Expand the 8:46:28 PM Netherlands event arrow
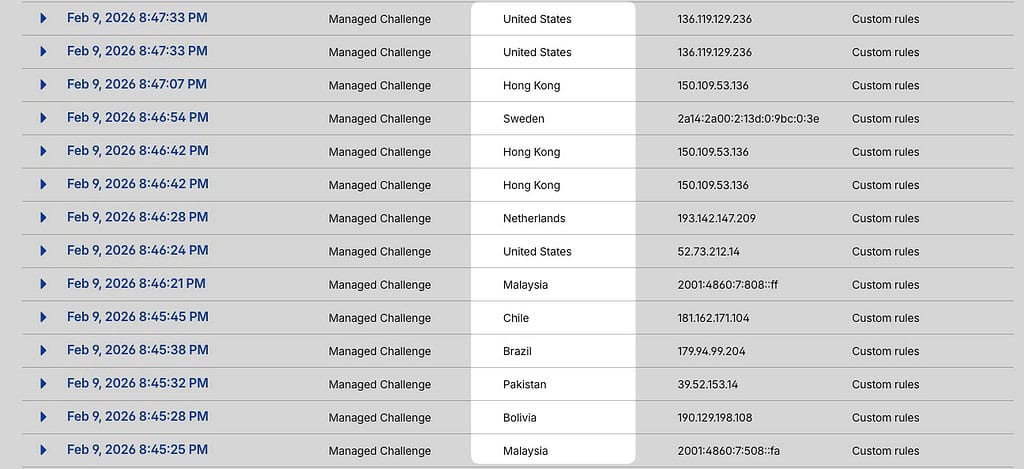The width and height of the screenshot is (1024, 469). pyautogui.click(x=43, y=218)
